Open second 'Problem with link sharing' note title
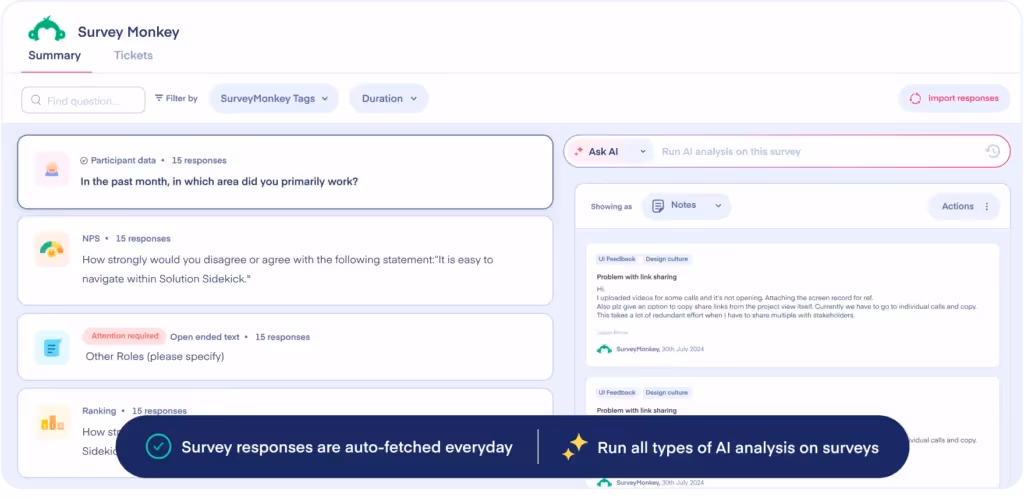Screen dimensions: 1024x499 click(x=637, y=410)
